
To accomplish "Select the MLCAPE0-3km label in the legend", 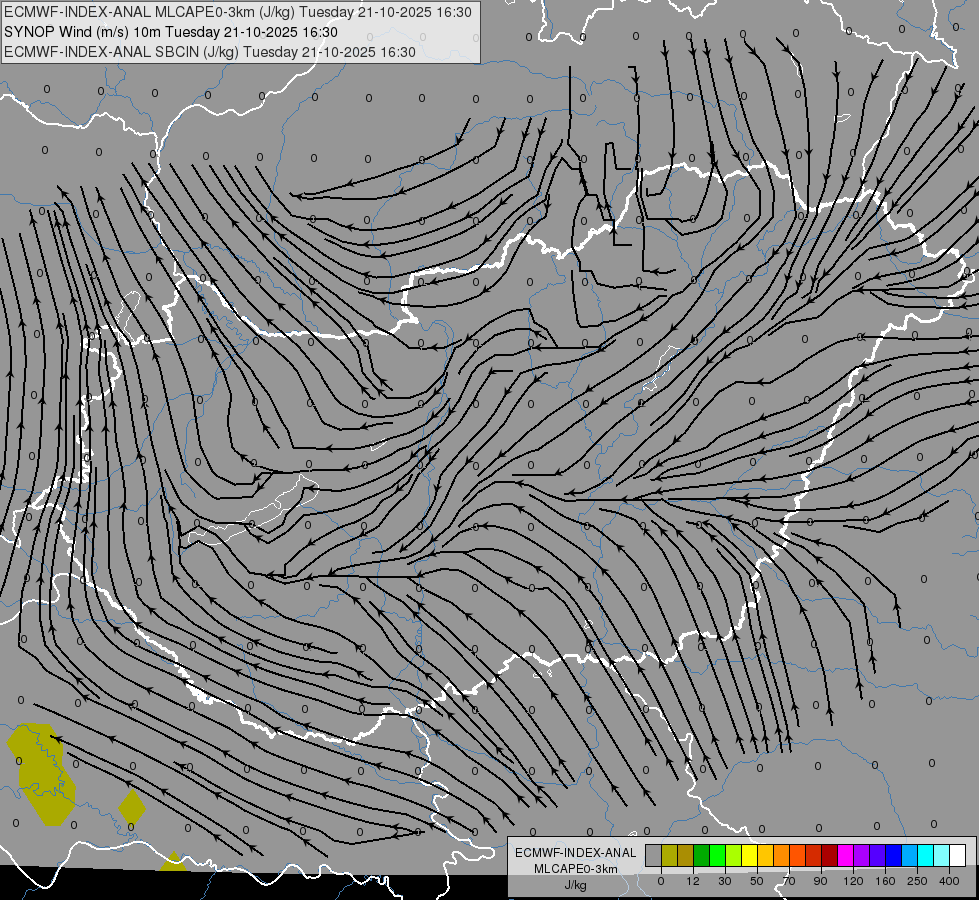I will click(x=576, y=869).
